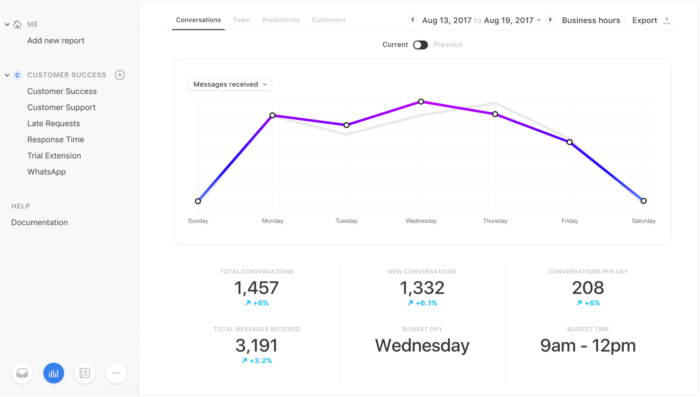Screen dimensions: 700x397
Task: Click the Business hours button
Action: click(x=591, y=20)
